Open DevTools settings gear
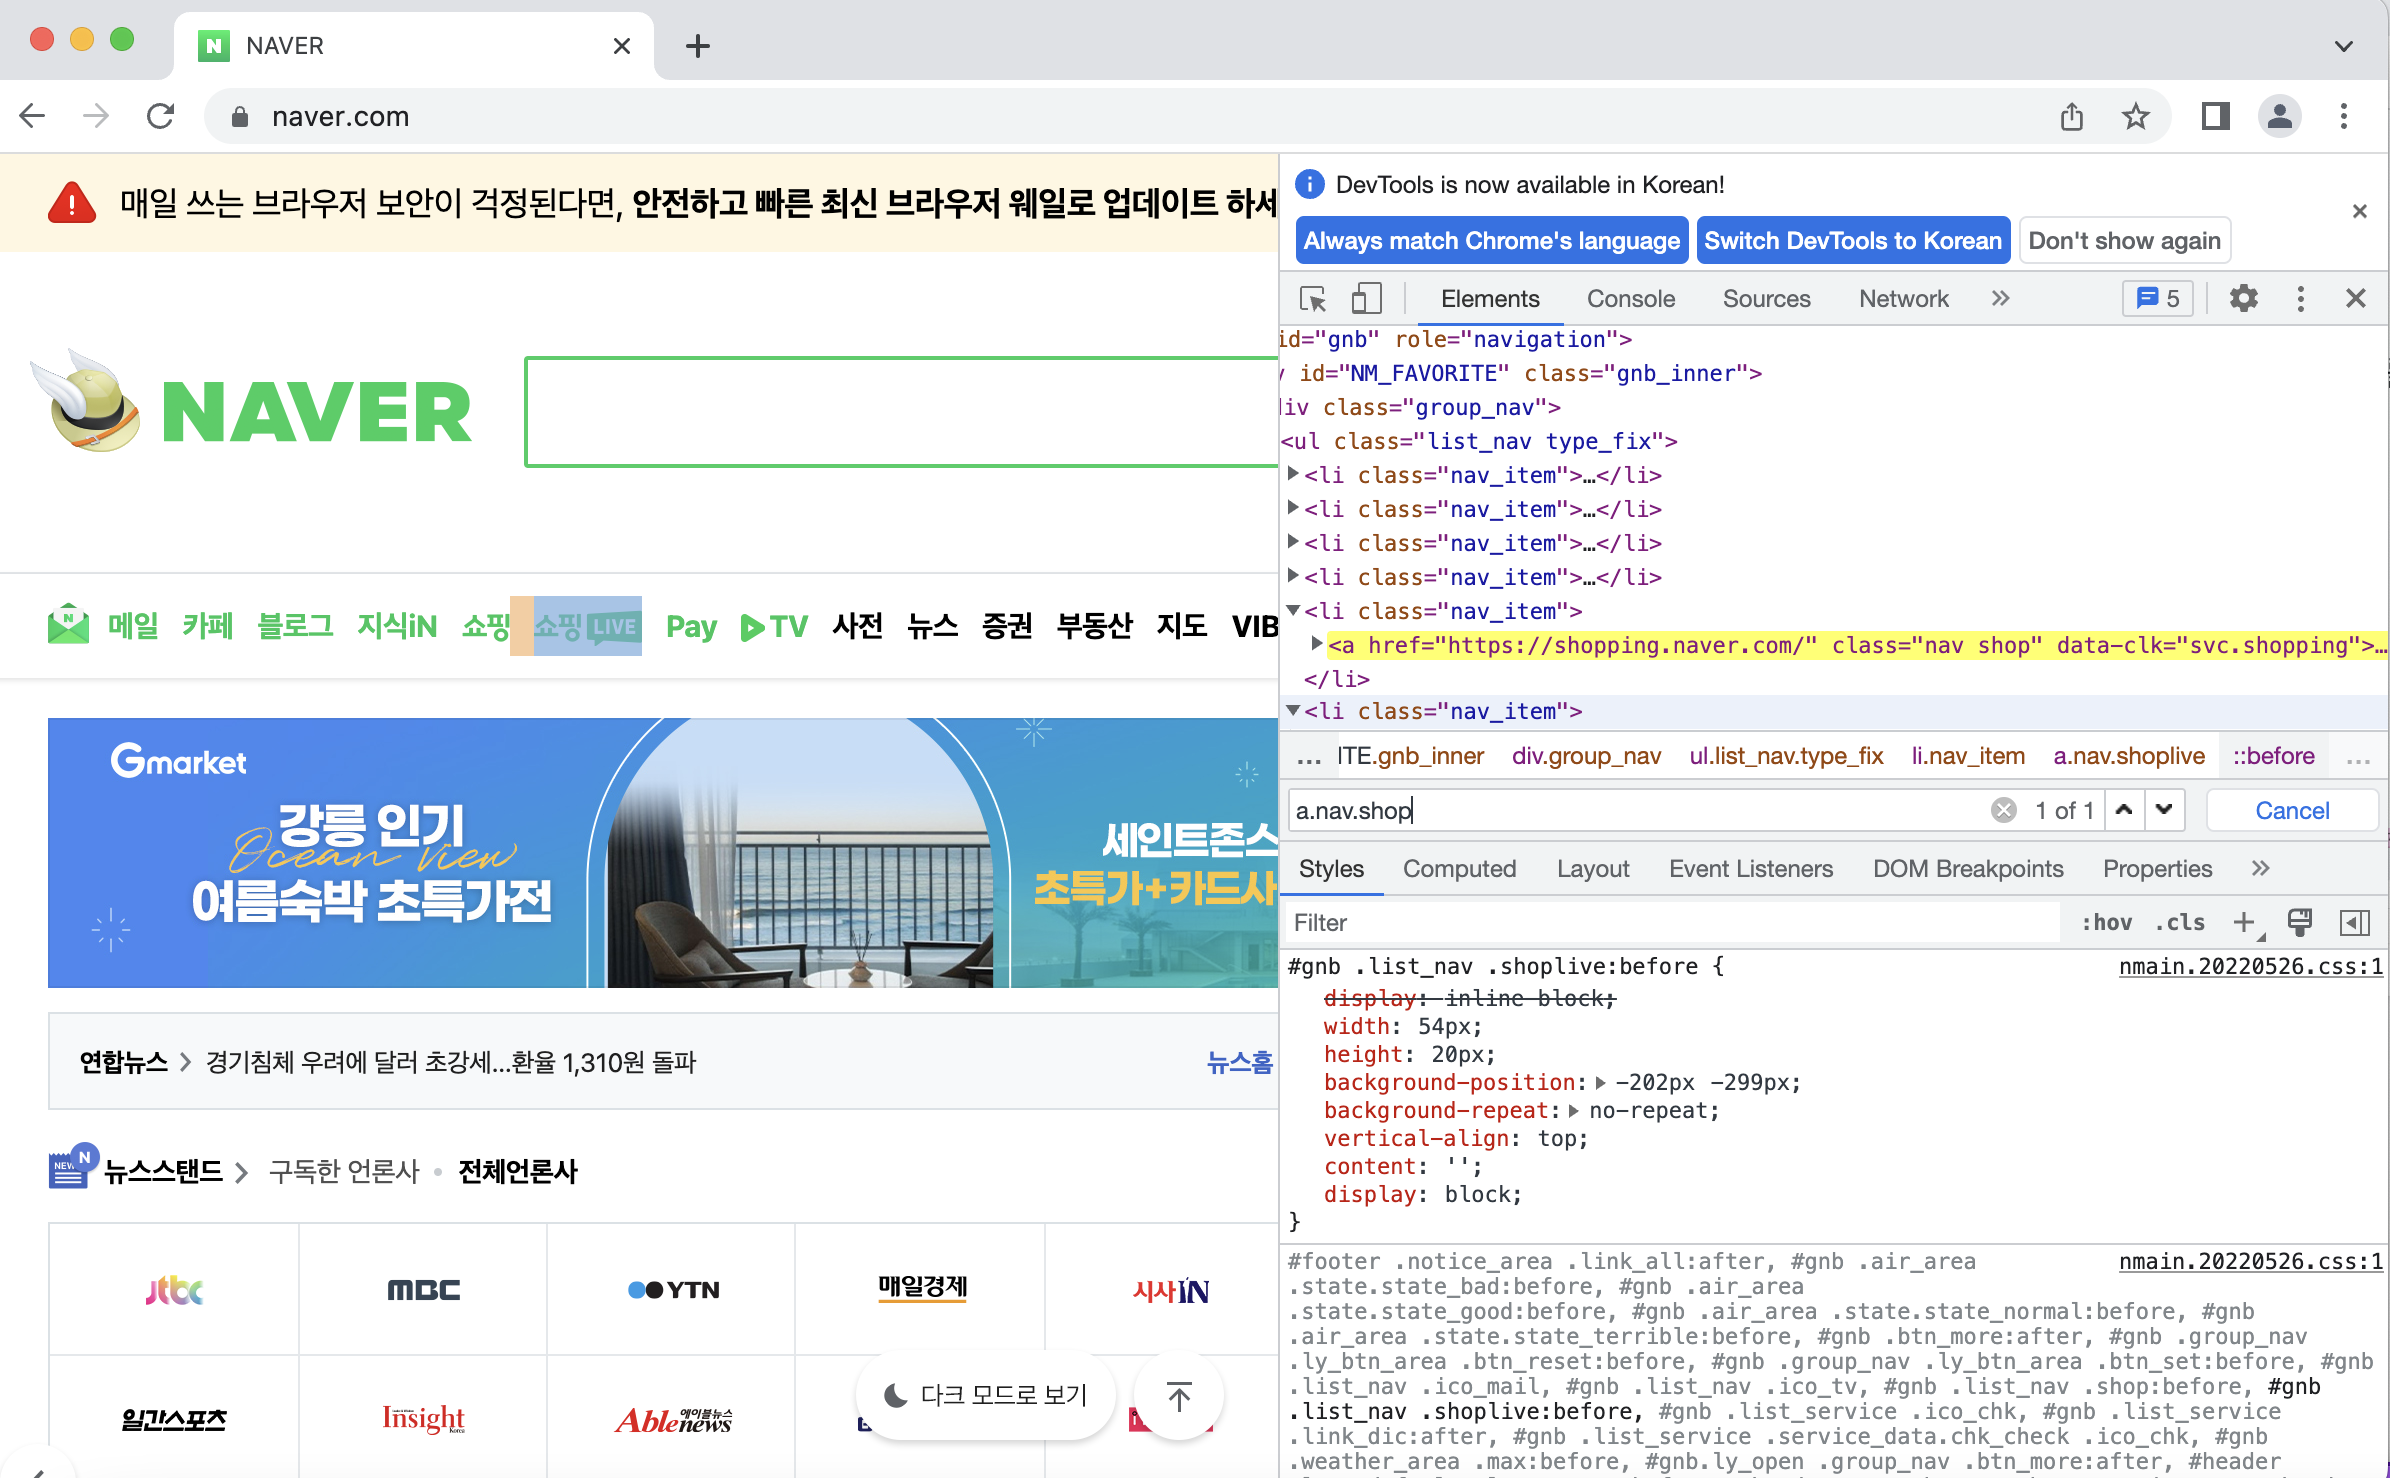2390x1478 pixels. point(2243,299)
